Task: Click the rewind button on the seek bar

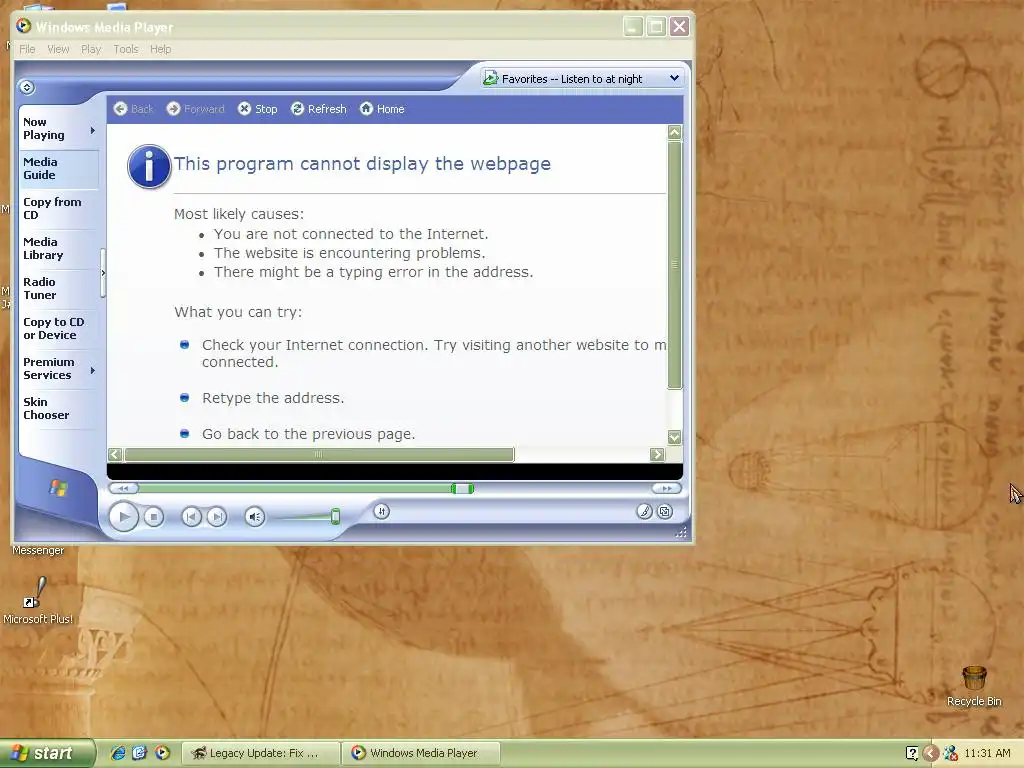Action: 123,488
